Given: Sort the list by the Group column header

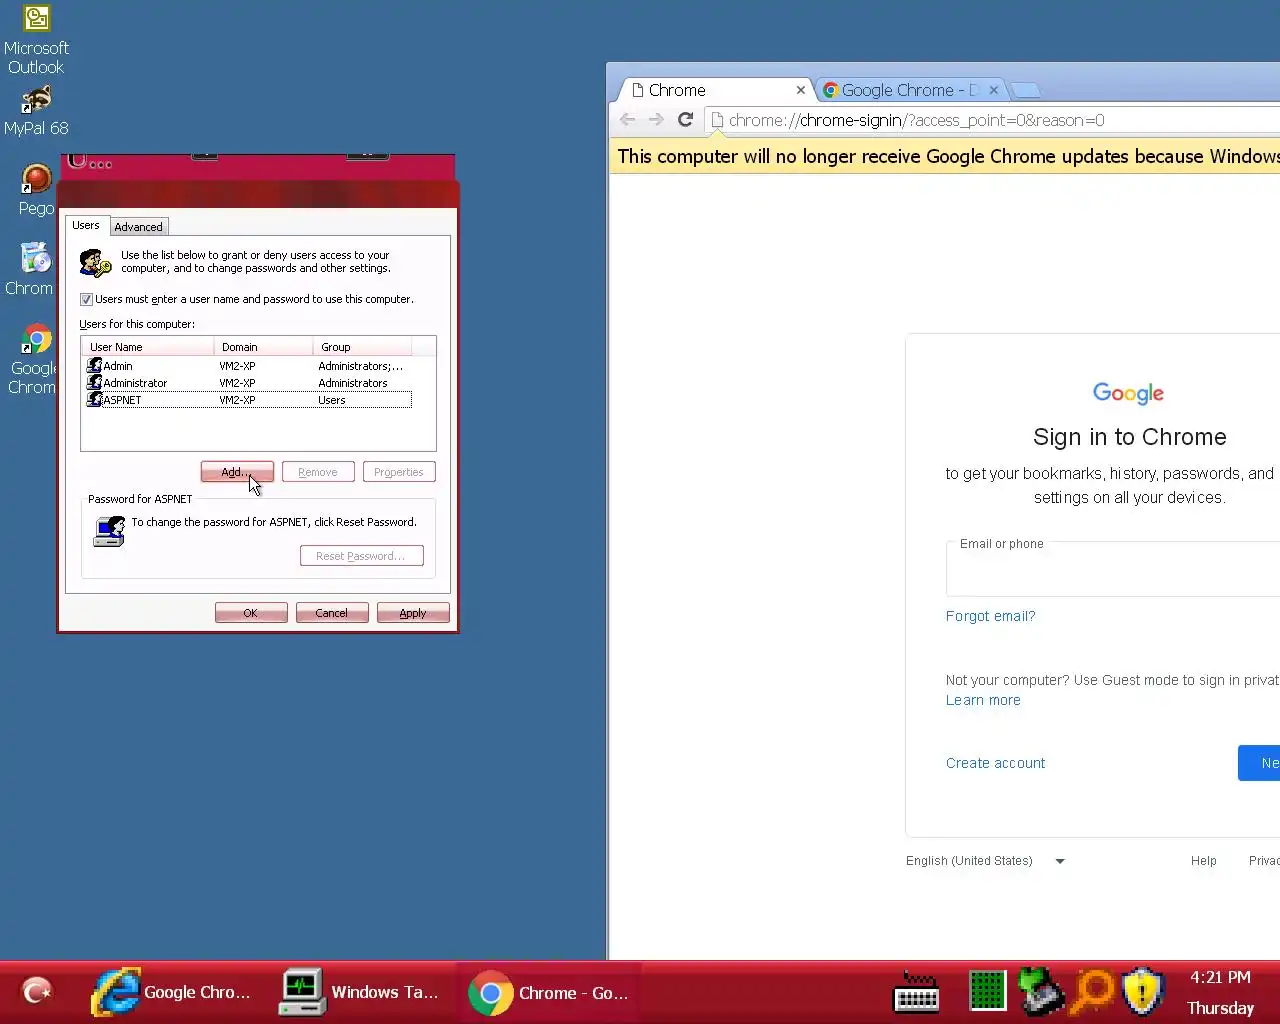Looking at the screenshot, I should [x=362, y=347].
